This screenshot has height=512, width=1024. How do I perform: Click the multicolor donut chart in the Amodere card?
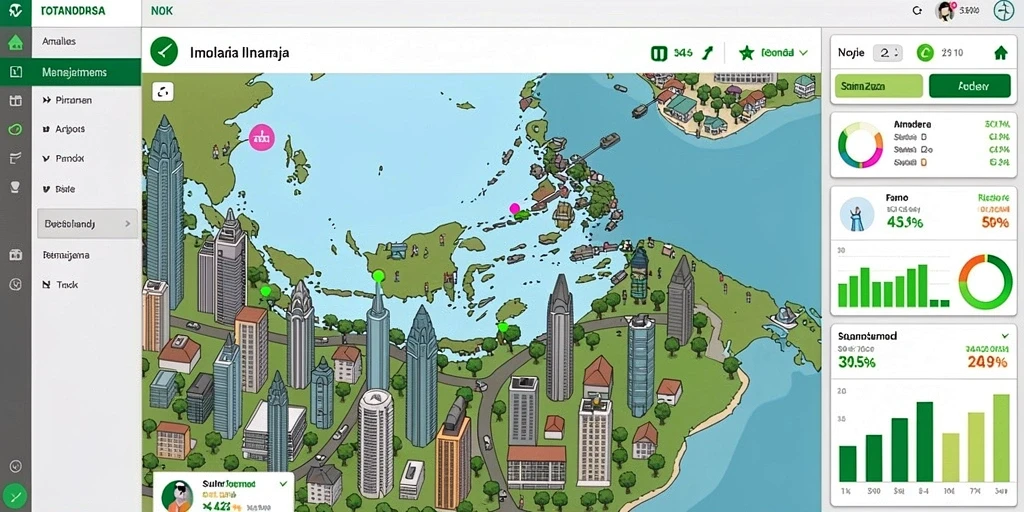pyautogui.click(x=861, y=145)
